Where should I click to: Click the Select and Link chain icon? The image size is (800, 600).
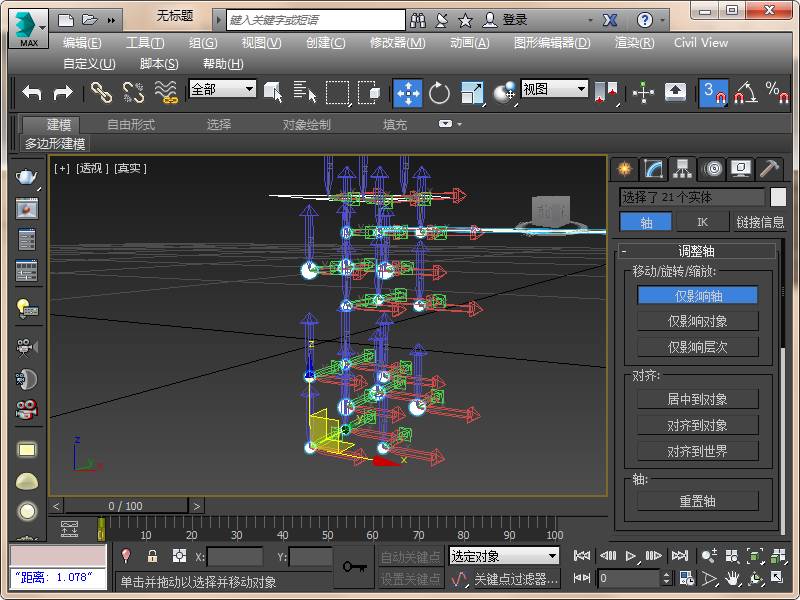coord(101,92)
